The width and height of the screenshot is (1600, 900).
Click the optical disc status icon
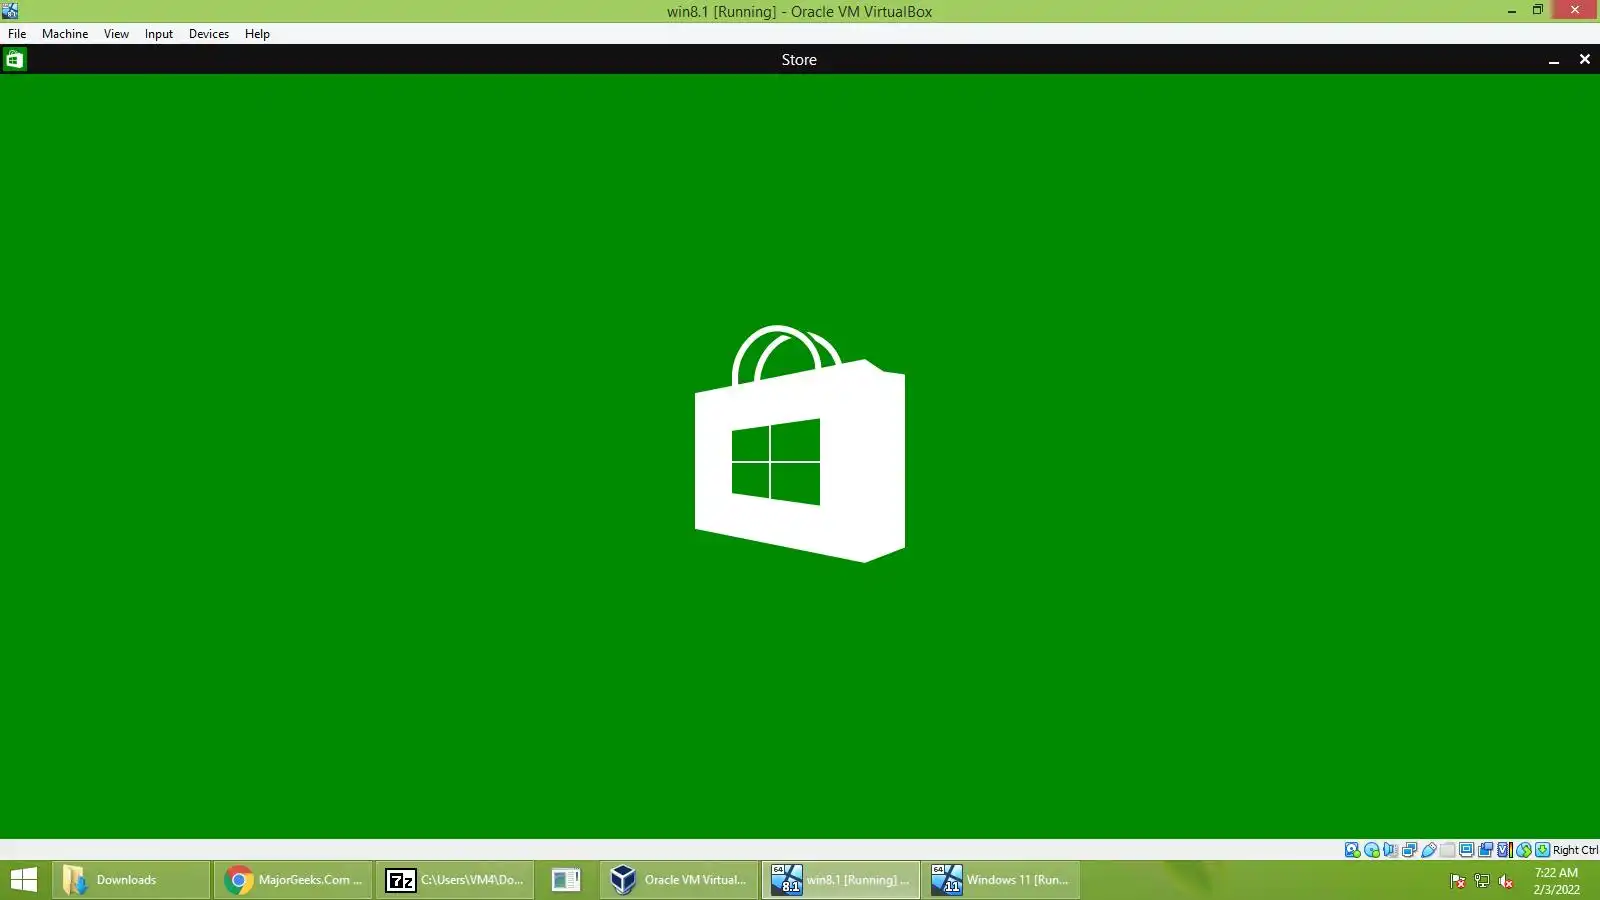point(1372,850)
